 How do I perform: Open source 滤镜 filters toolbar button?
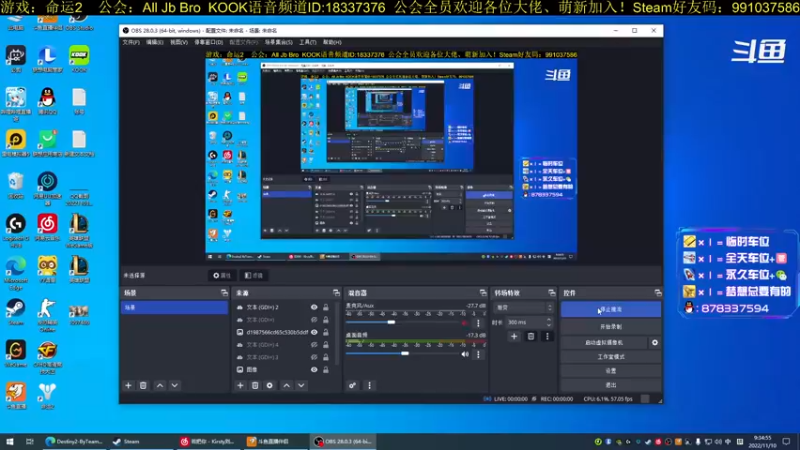[254, 276]
